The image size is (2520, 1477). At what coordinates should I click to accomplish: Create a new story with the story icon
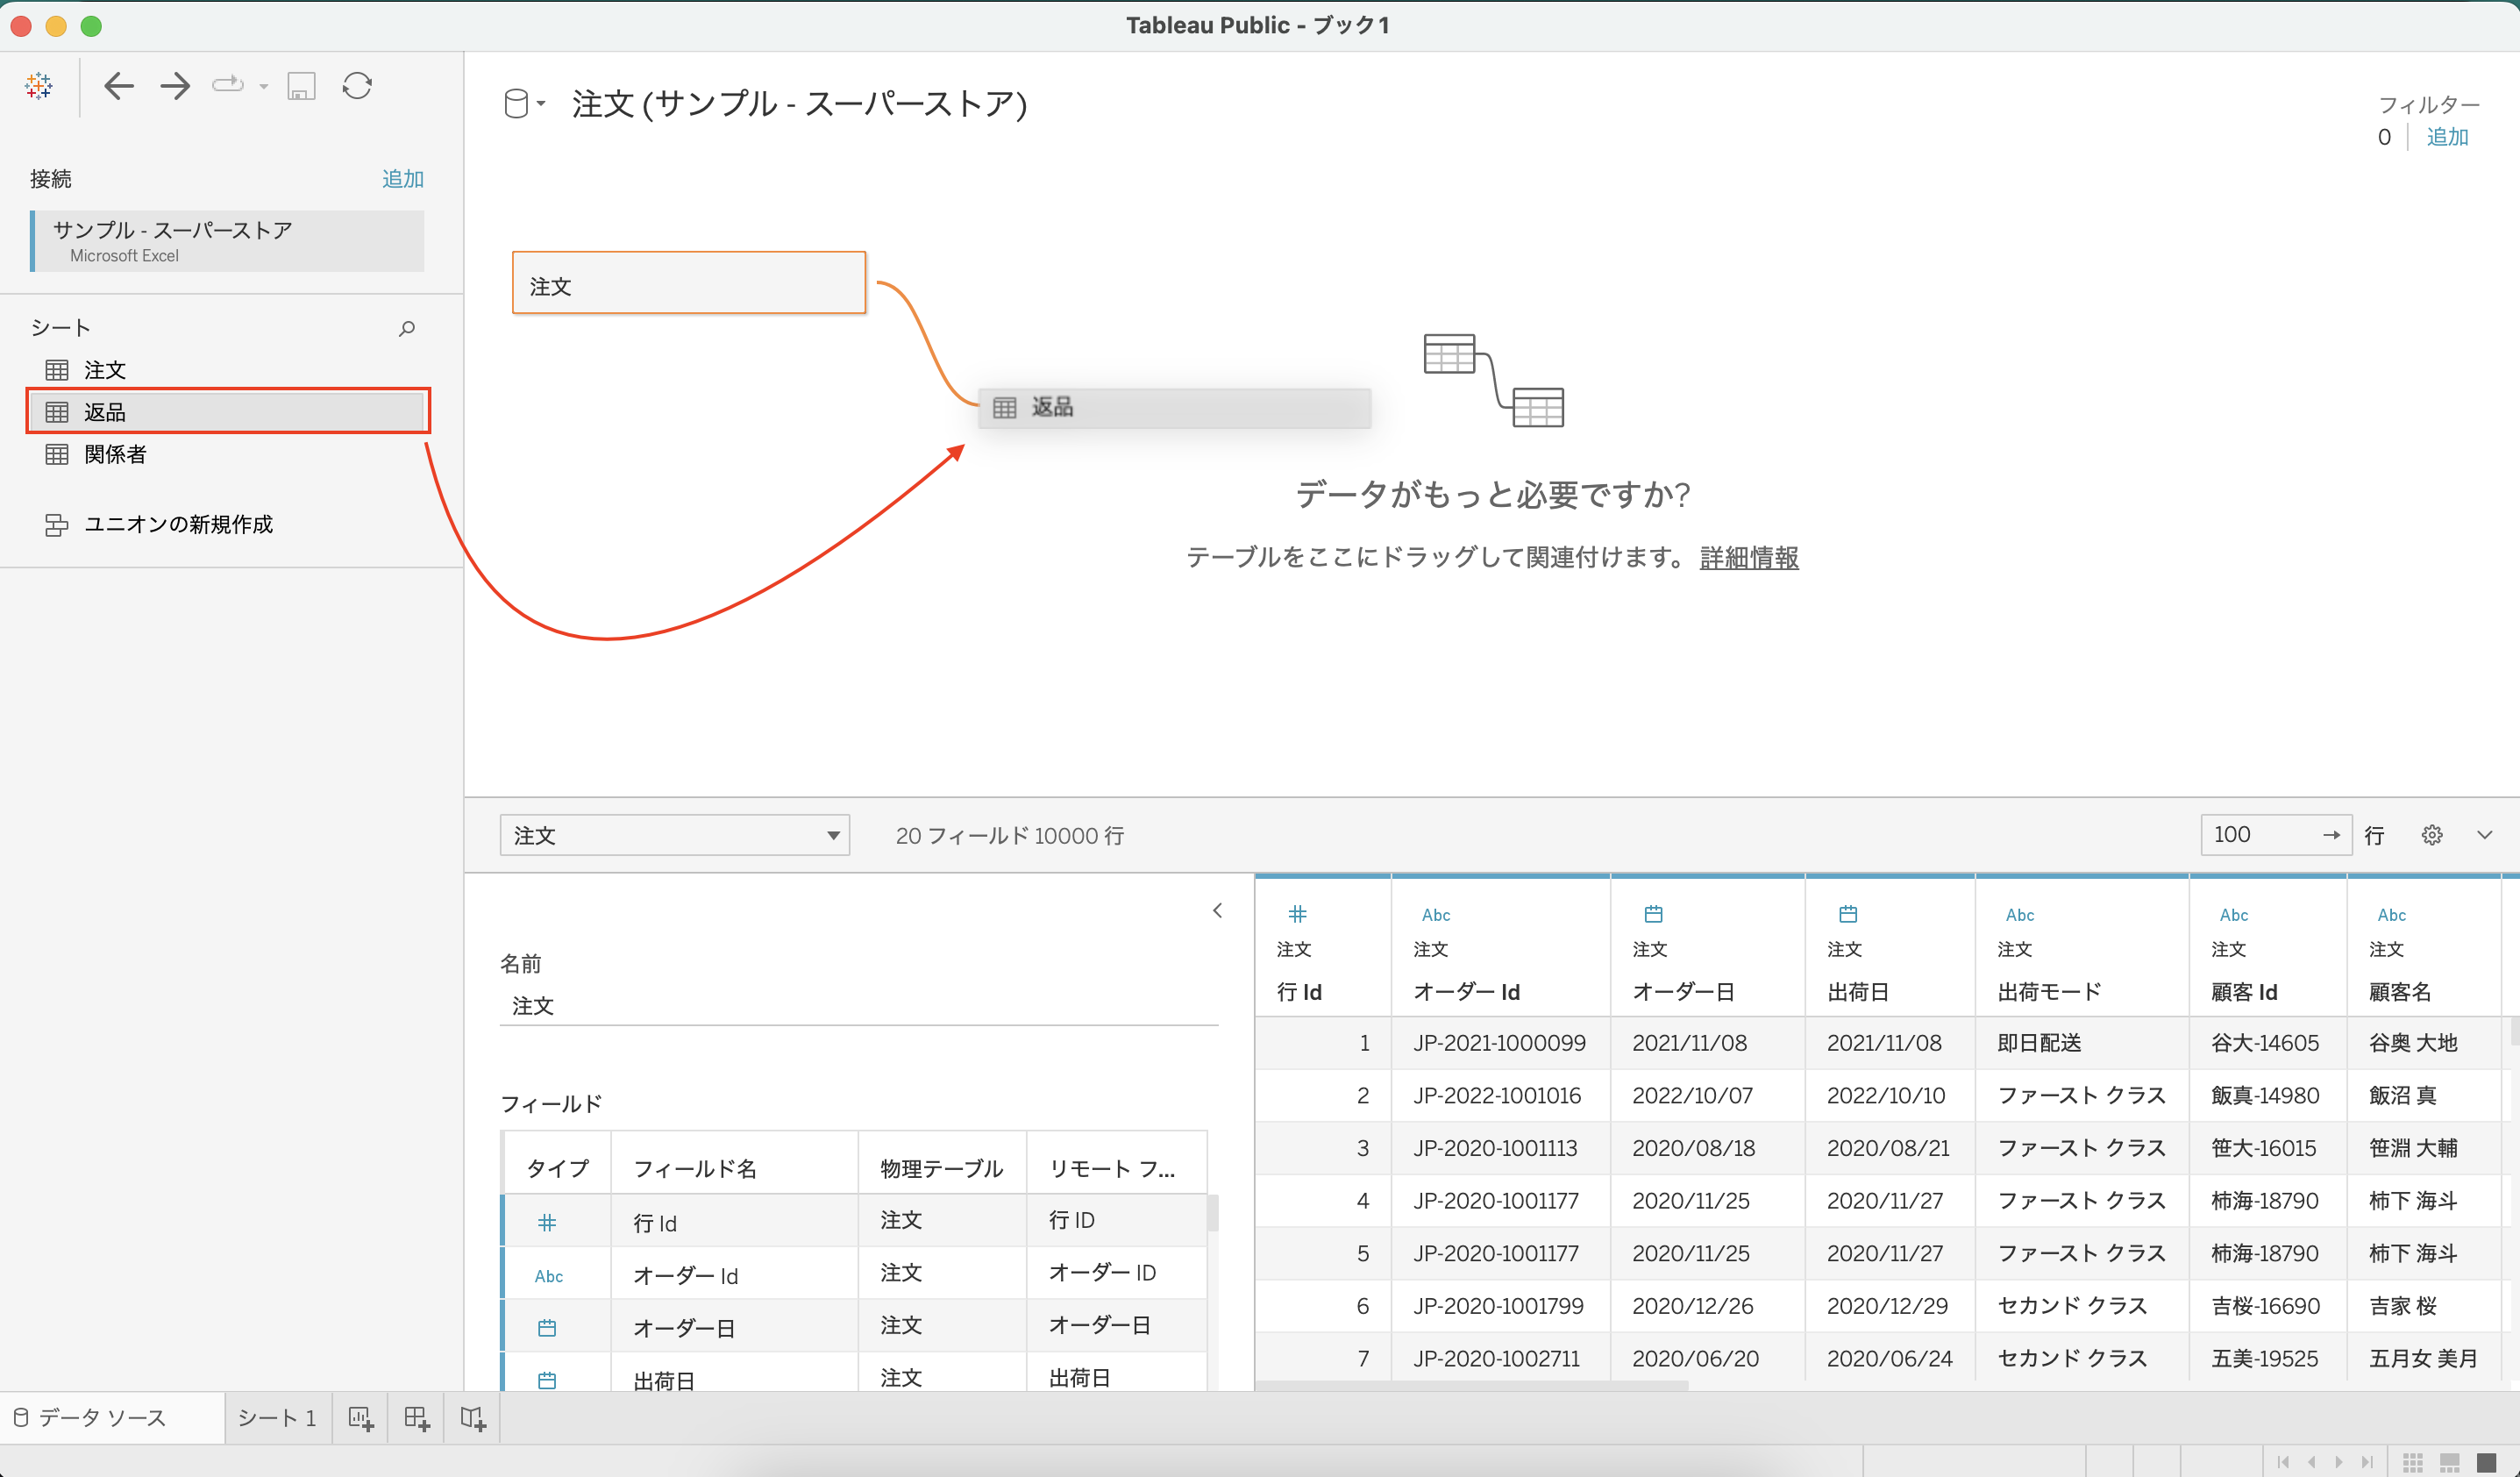point(470,1417)
